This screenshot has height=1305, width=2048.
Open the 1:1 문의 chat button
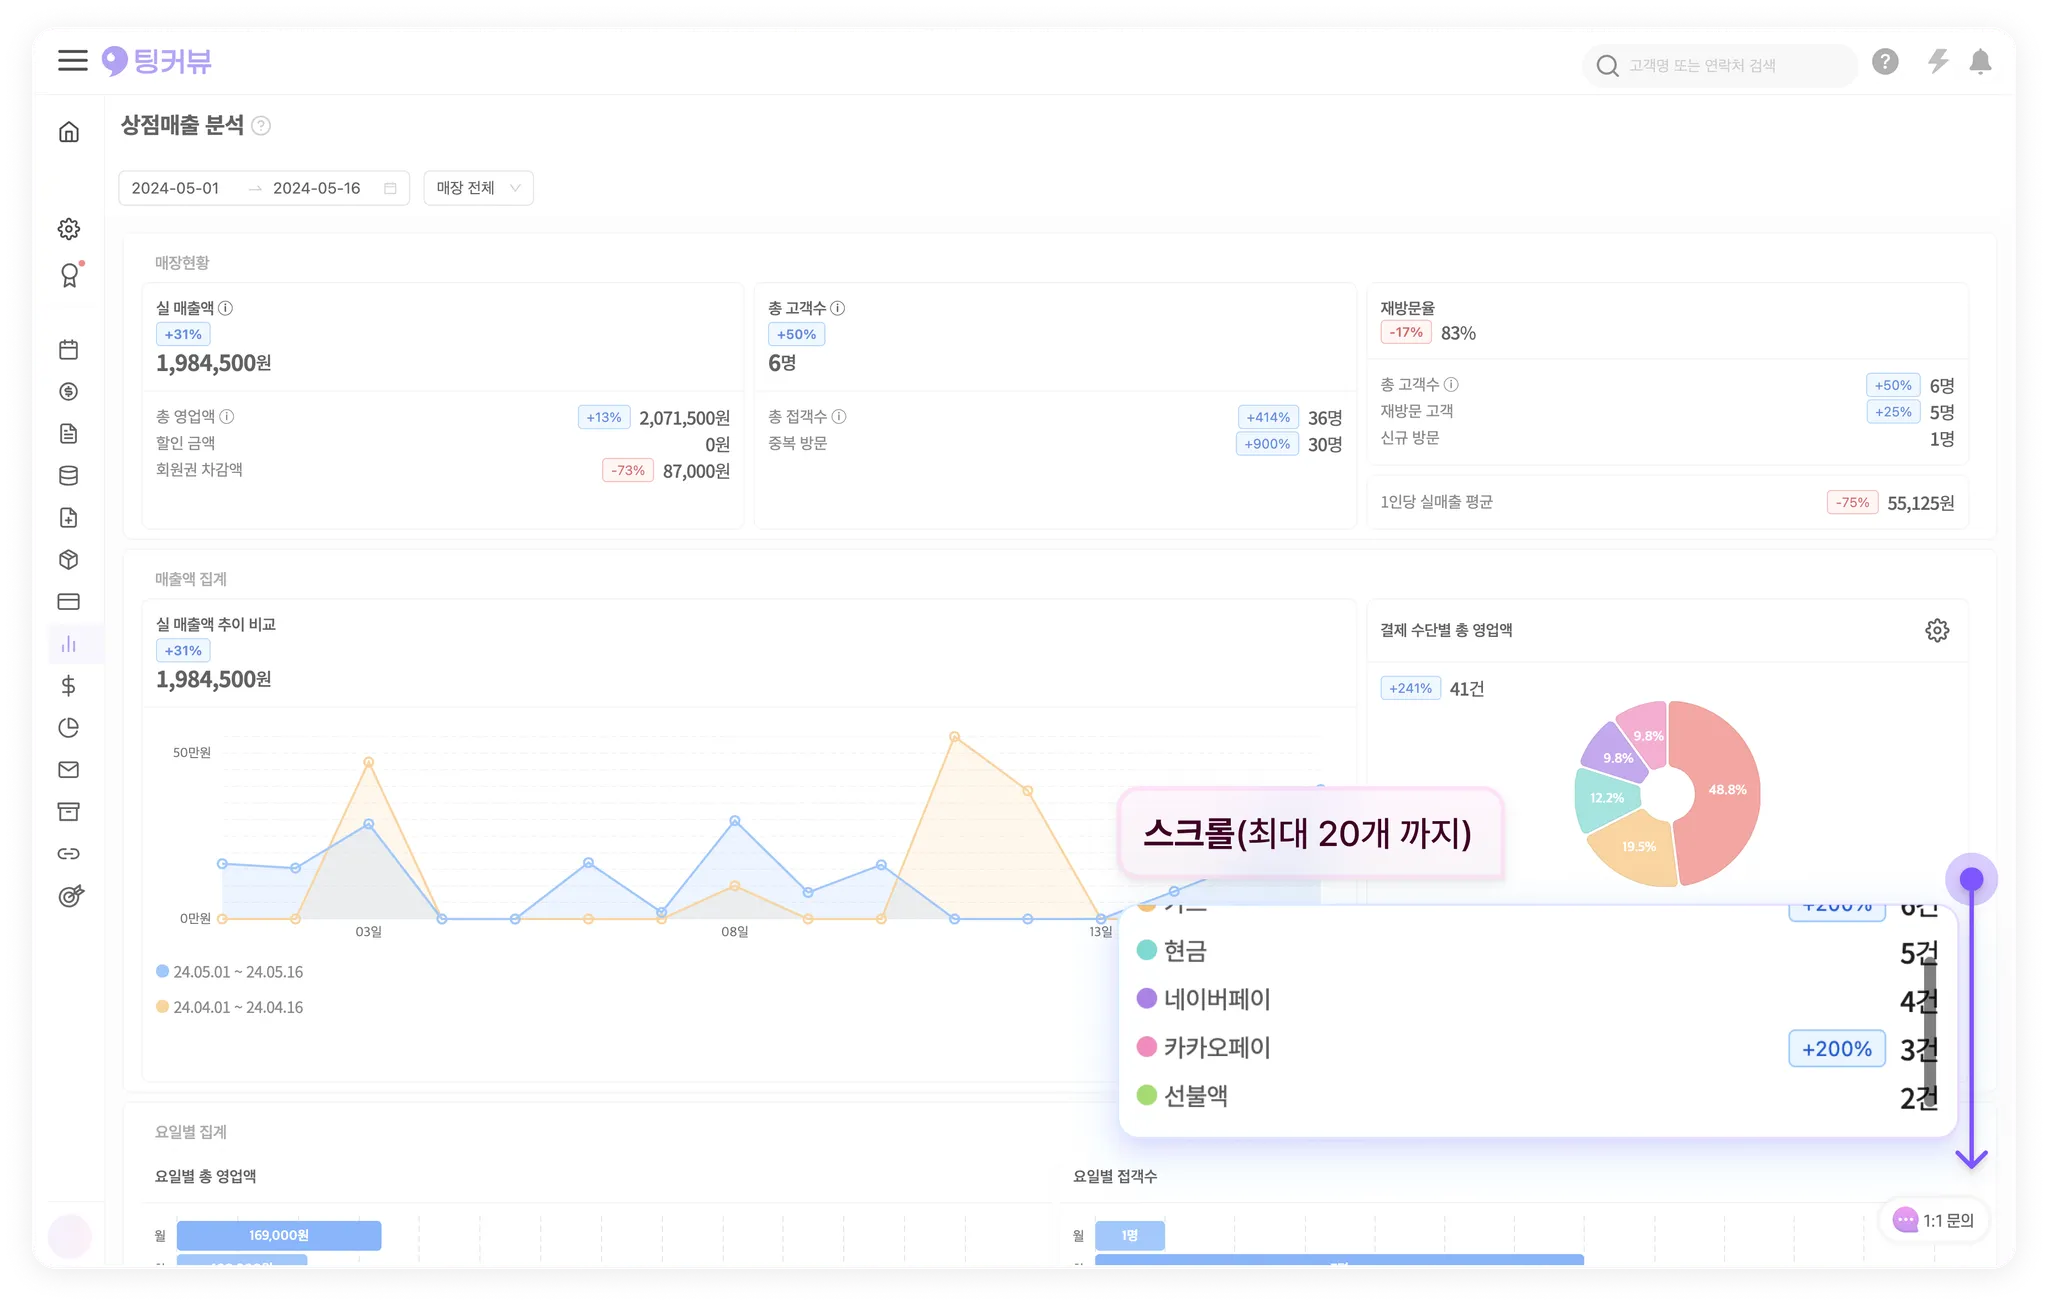(1934, 1220)
